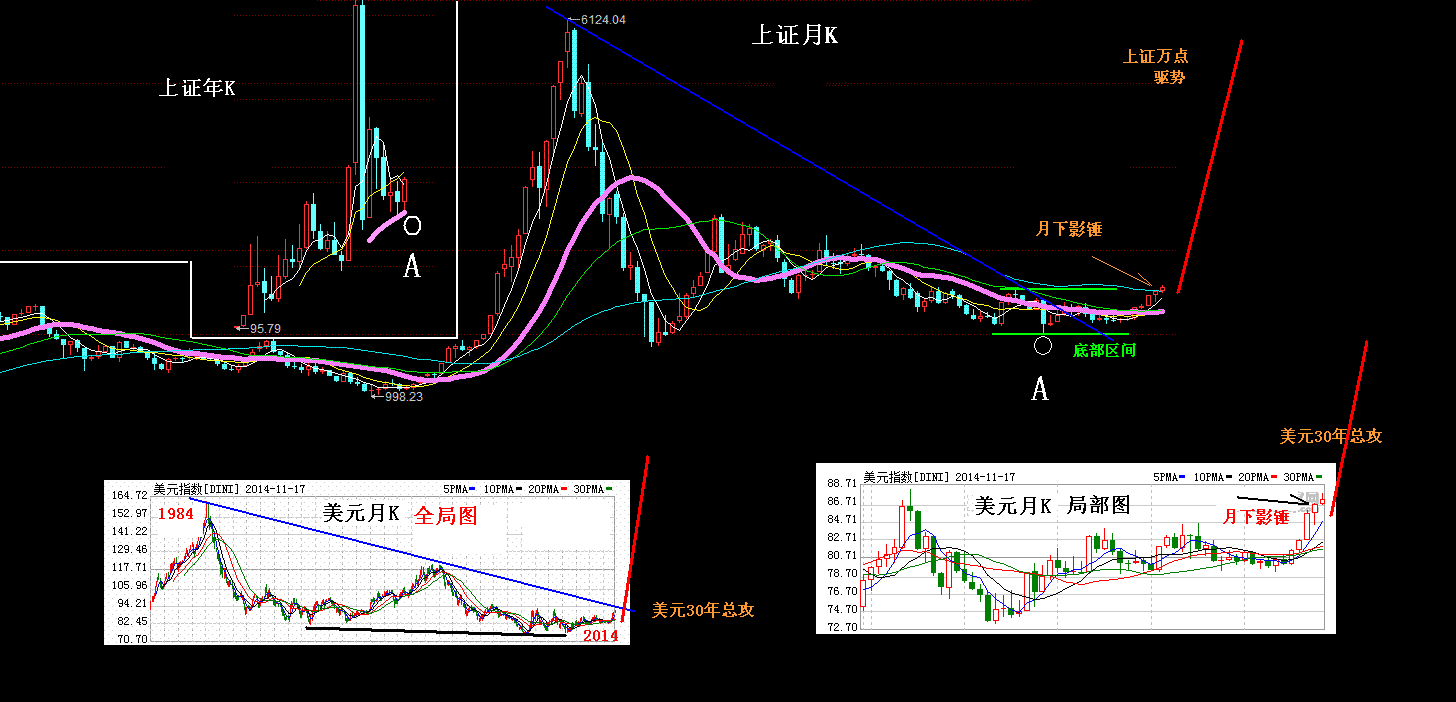Image resolution: width=1456 pixels, height=702 pixels.
Task: Click the 141.22 axis value
Action: [x=128, y=532]
